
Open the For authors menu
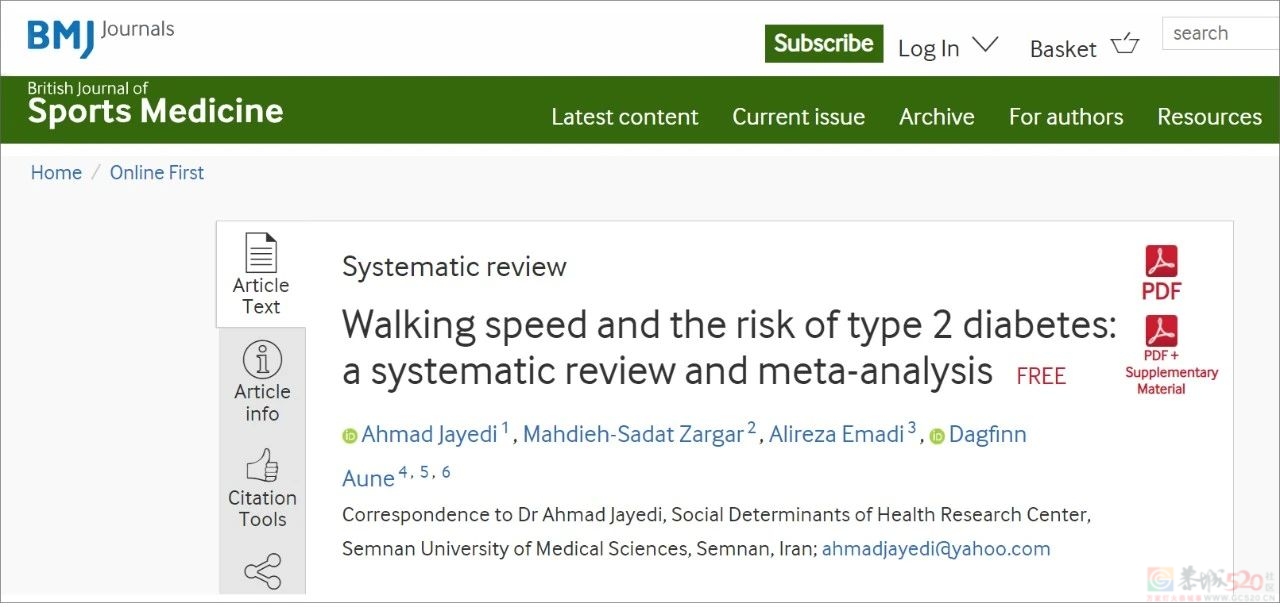point(1066,117)
